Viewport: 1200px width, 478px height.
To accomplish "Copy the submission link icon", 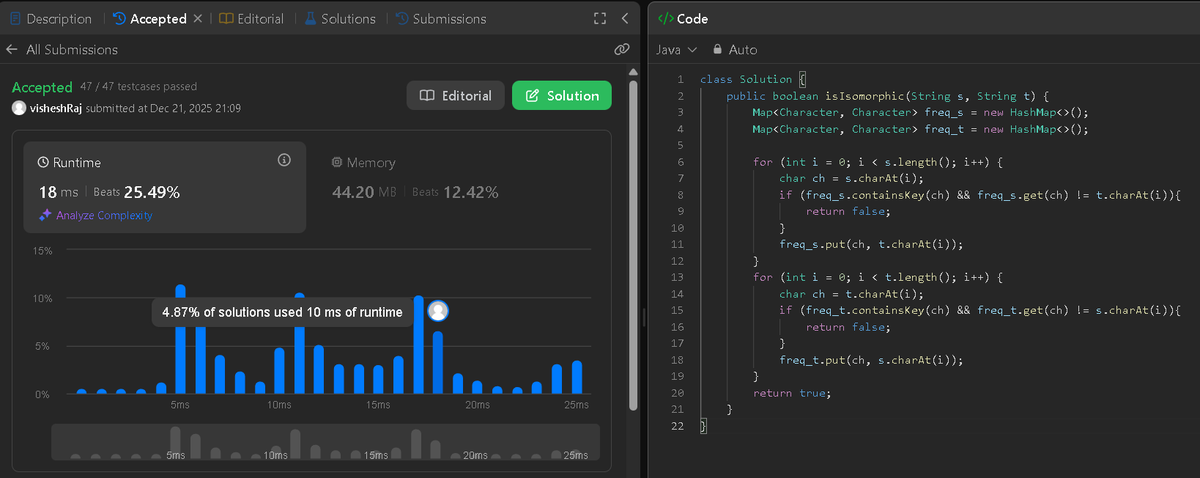I will click(x=621, y=49).
